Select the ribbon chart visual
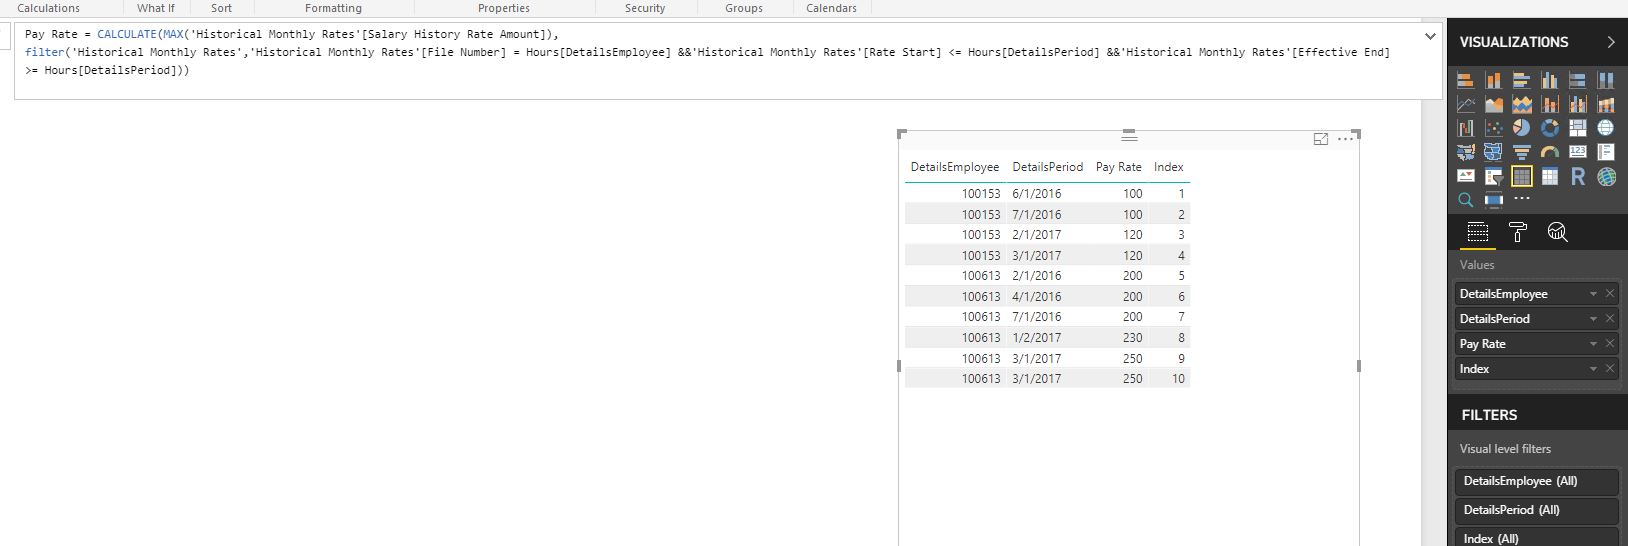This screenshot has width=1628, height=546. [1606, 104]
